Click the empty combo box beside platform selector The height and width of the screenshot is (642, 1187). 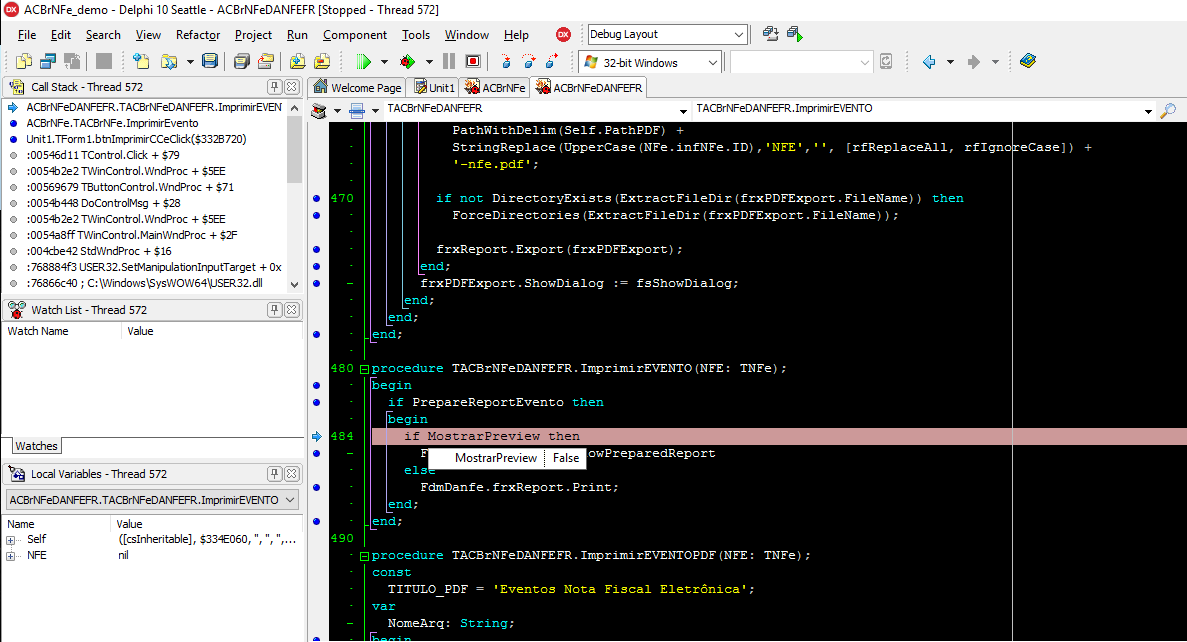(x=801, y=62)
